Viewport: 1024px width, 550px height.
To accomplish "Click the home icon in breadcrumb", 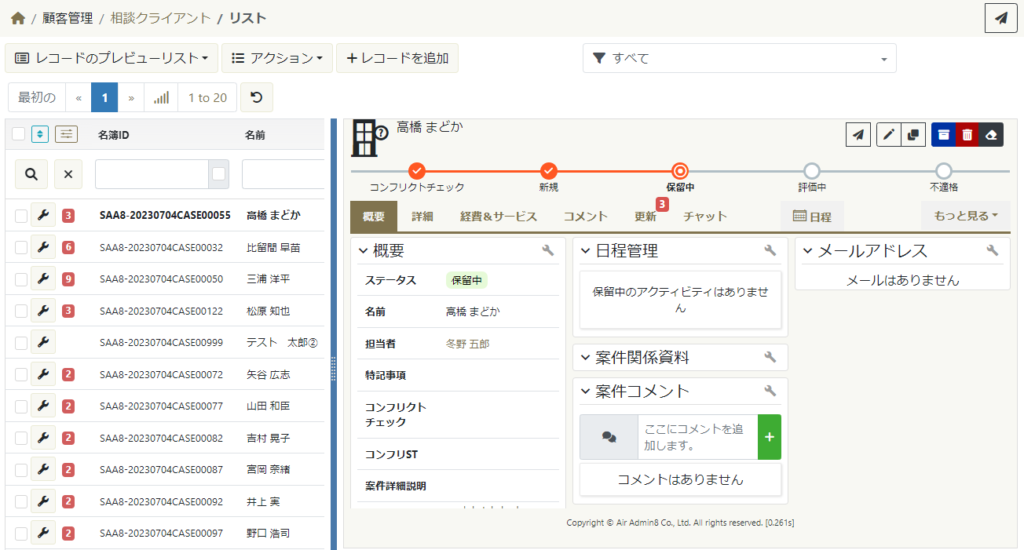I will point(17,18).
